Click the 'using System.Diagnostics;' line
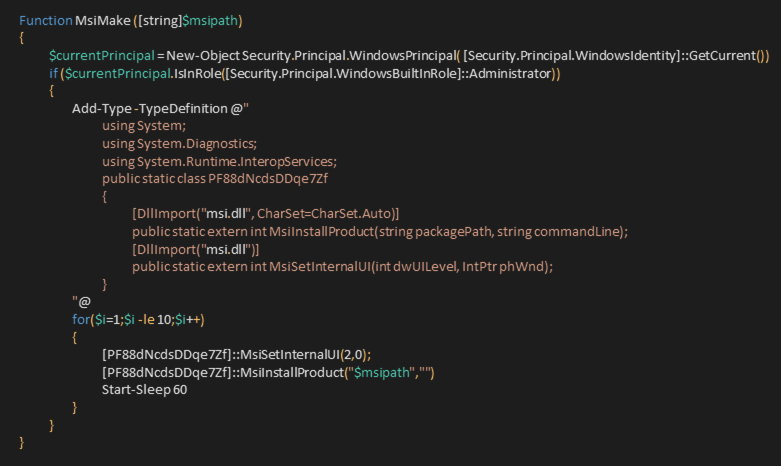The image size is (781, 466). [179, 144]
